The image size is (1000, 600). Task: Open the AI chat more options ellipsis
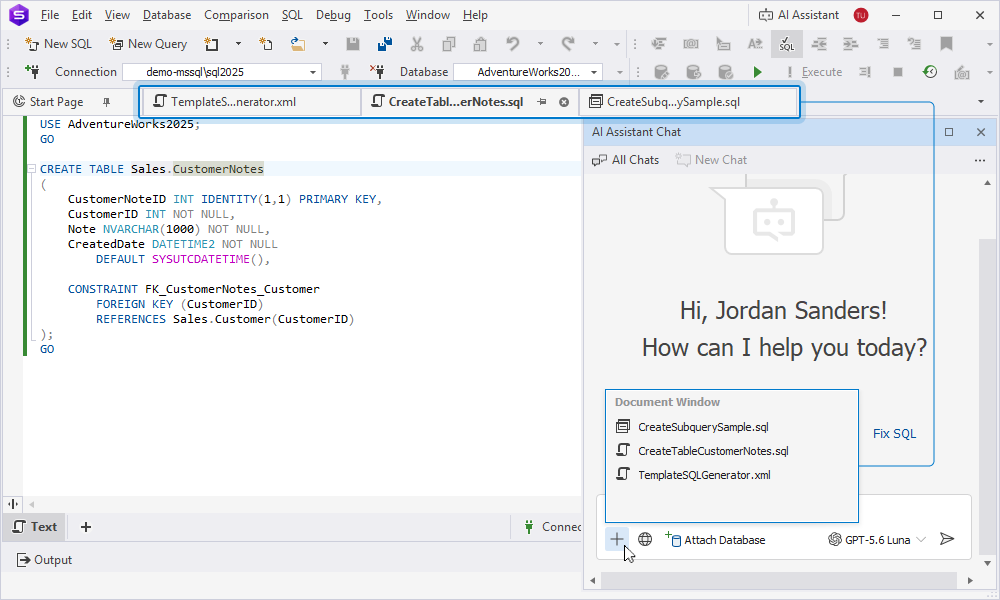(980, 160)
